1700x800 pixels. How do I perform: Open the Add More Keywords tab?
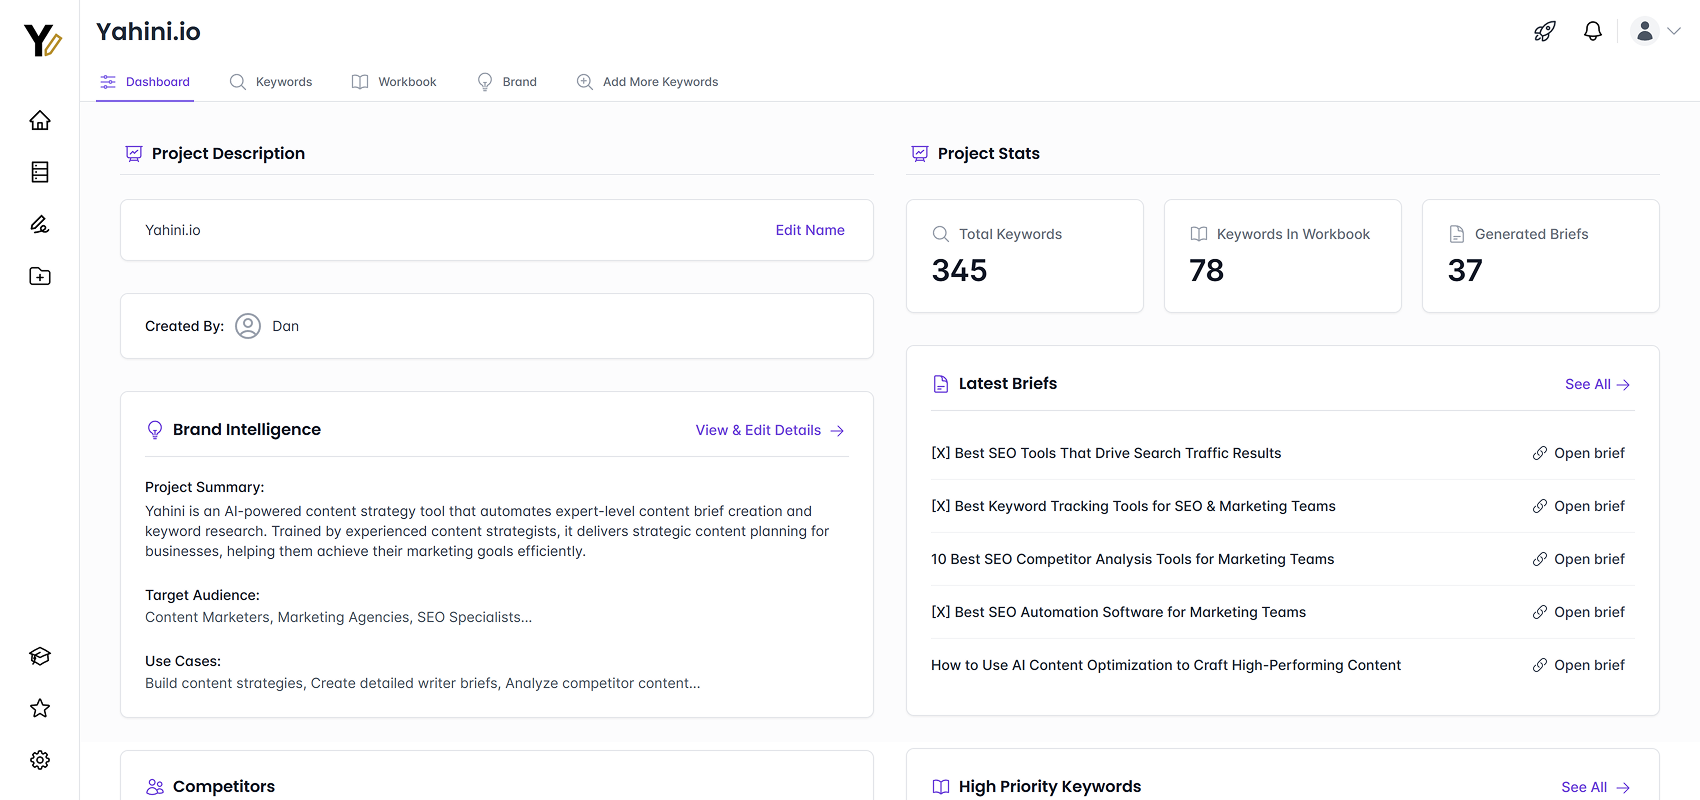click(647, 82)
